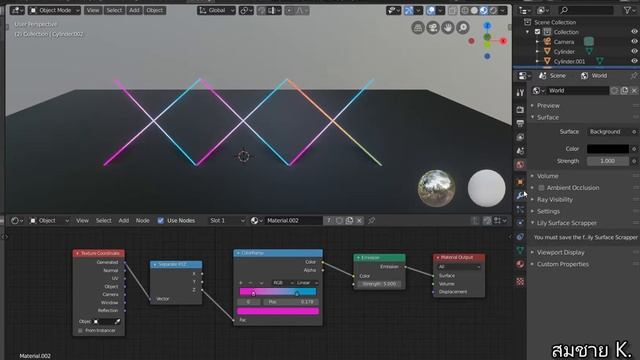The image size is (640, 360).
Task: Open the viewport shading options dropdown
Action: click(x=503, y=11)
